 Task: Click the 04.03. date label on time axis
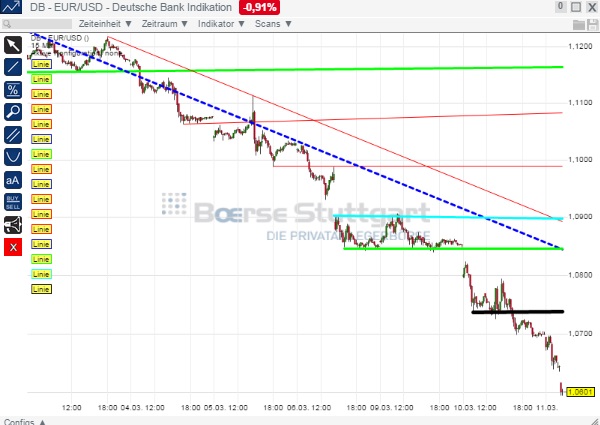tap(130, 408)
